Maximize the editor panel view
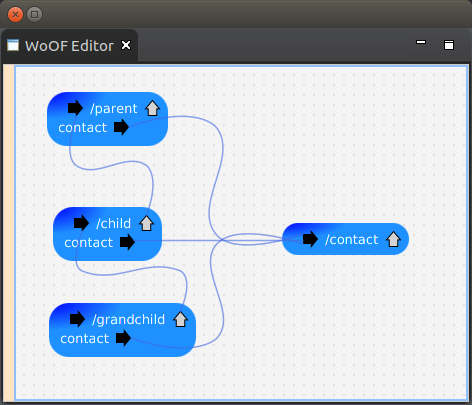 tap(449, 45)
